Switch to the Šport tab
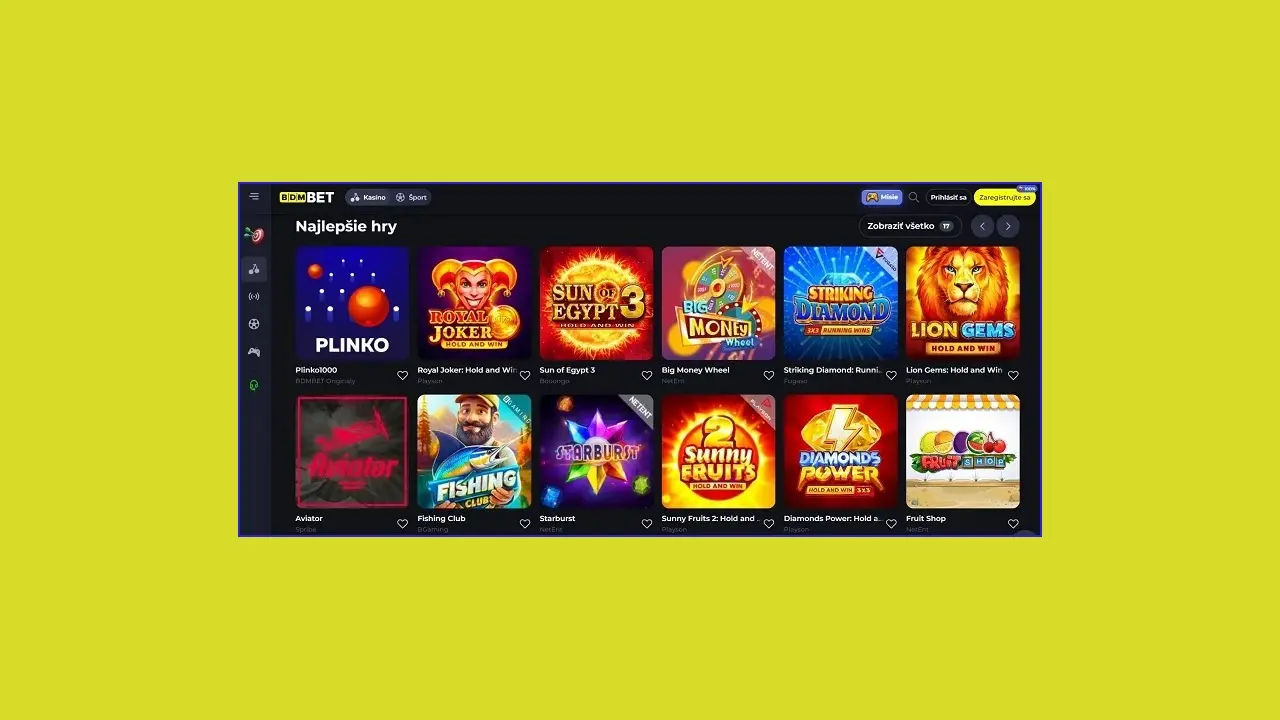This screenshot has width=1280, height=720. click(411, 197)
